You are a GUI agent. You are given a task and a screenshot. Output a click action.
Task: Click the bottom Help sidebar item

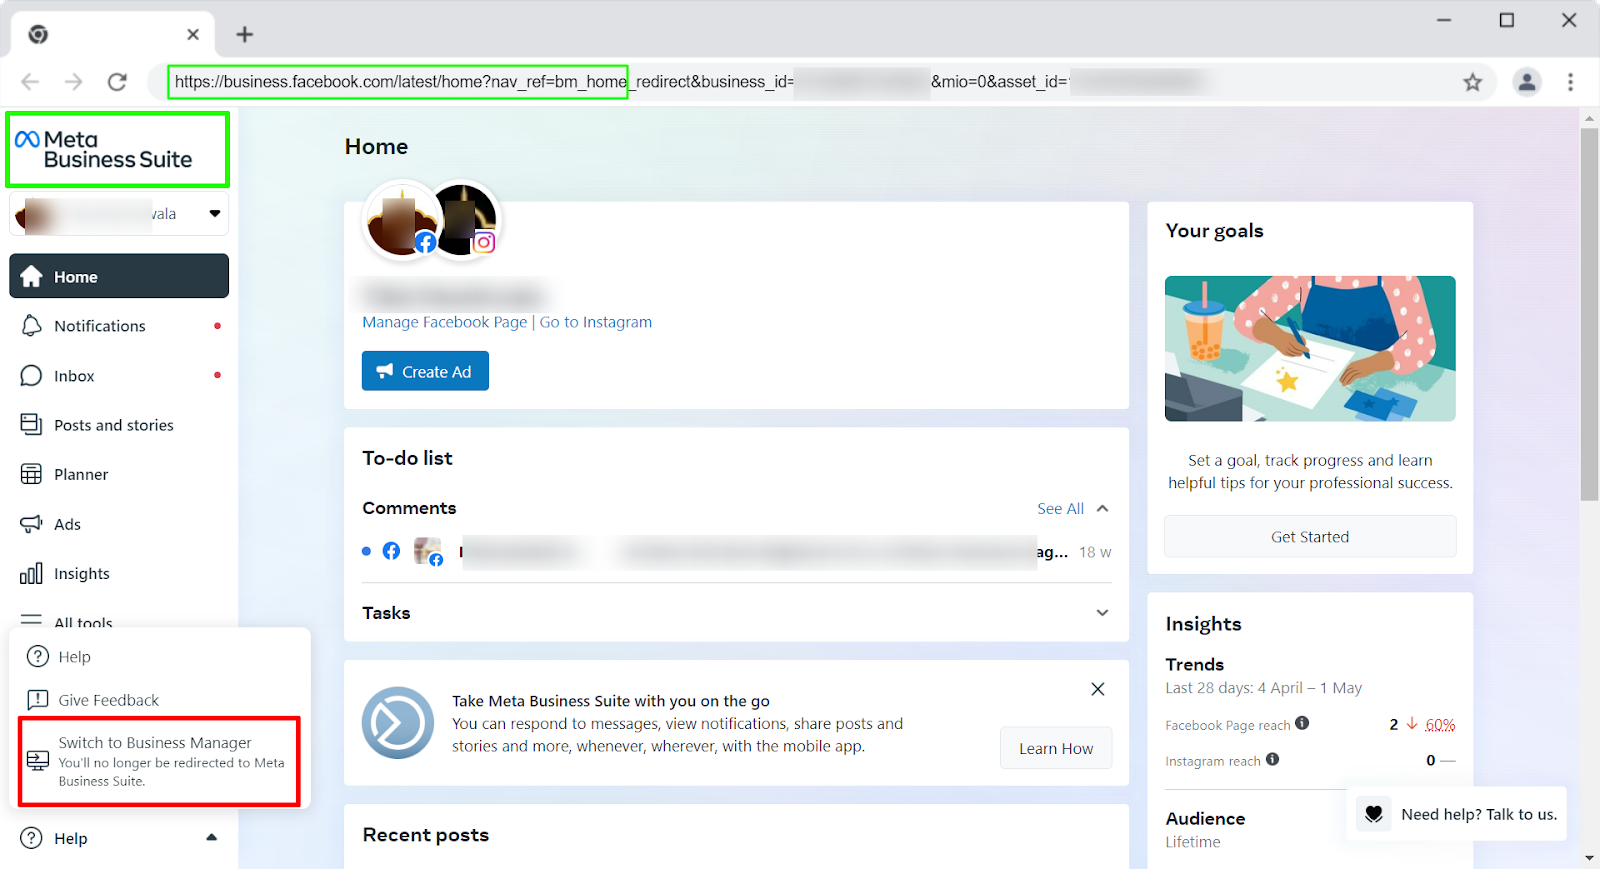(119, 838)
